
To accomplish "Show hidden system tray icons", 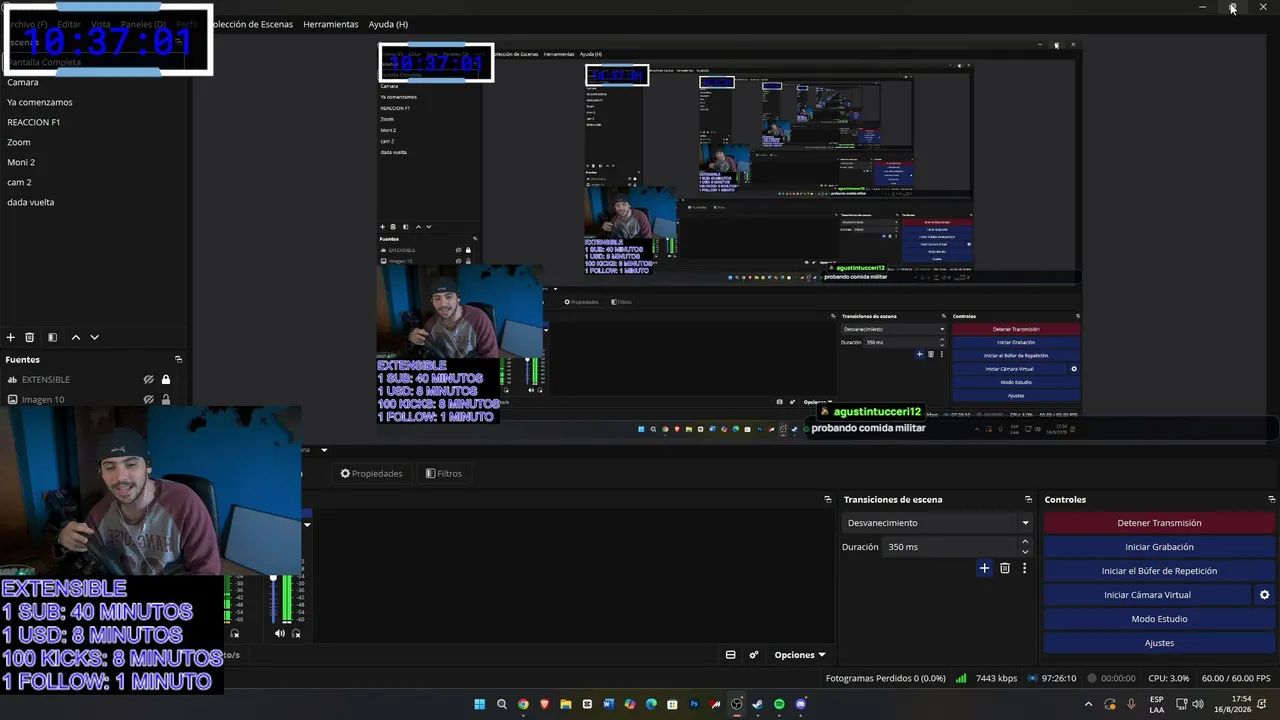I will coord(1089,704).
